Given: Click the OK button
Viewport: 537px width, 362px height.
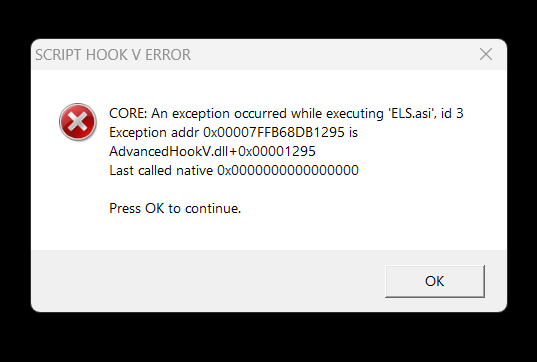Looking at the screenshot, I should tap(435, 281).
